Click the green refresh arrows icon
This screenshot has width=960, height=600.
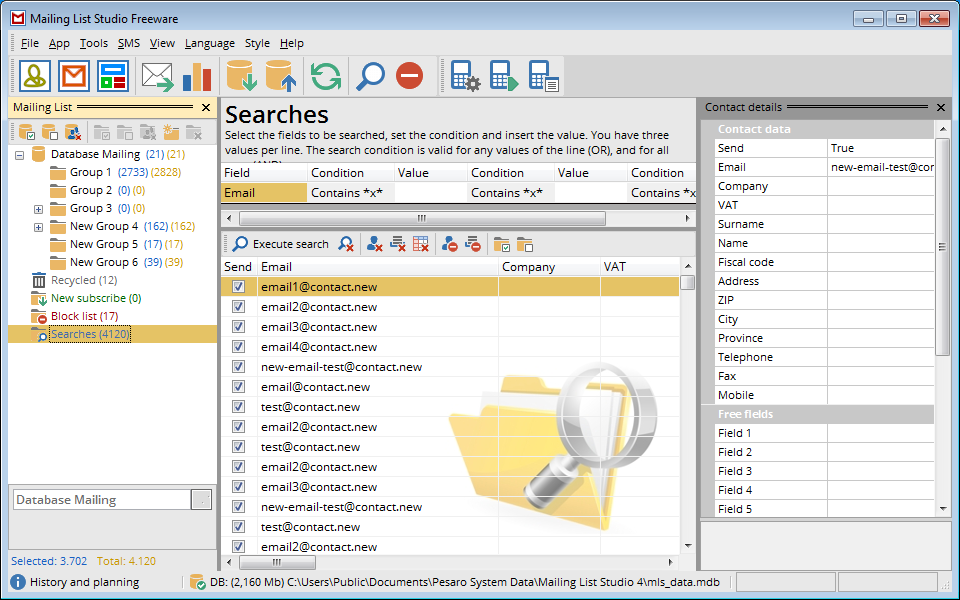(x=325, y=76)
